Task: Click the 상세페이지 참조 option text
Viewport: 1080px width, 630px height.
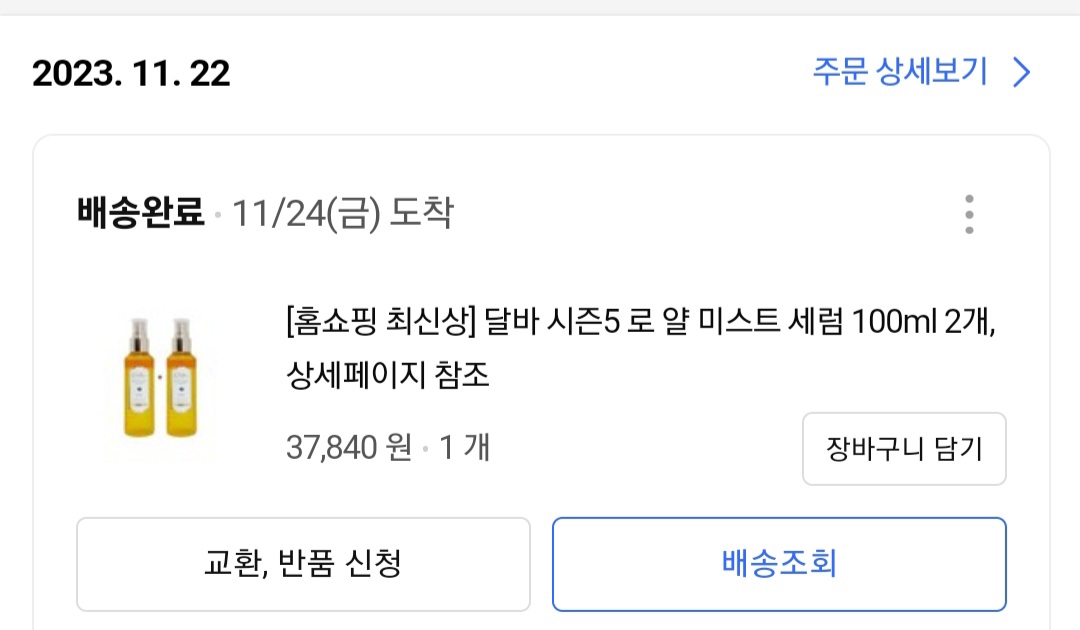Action: [x=387, y=376]
